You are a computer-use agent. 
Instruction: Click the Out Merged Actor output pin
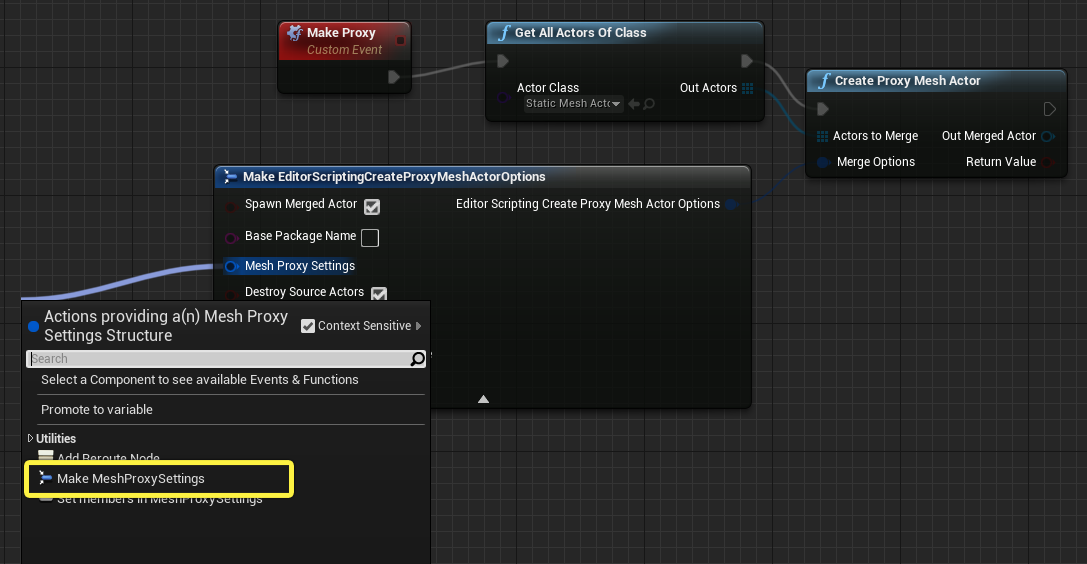tap(1048, 136)
